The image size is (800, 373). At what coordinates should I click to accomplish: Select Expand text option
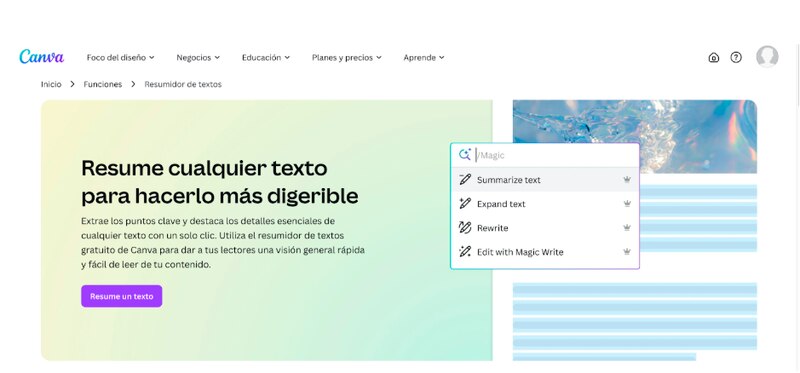point(544,204)
